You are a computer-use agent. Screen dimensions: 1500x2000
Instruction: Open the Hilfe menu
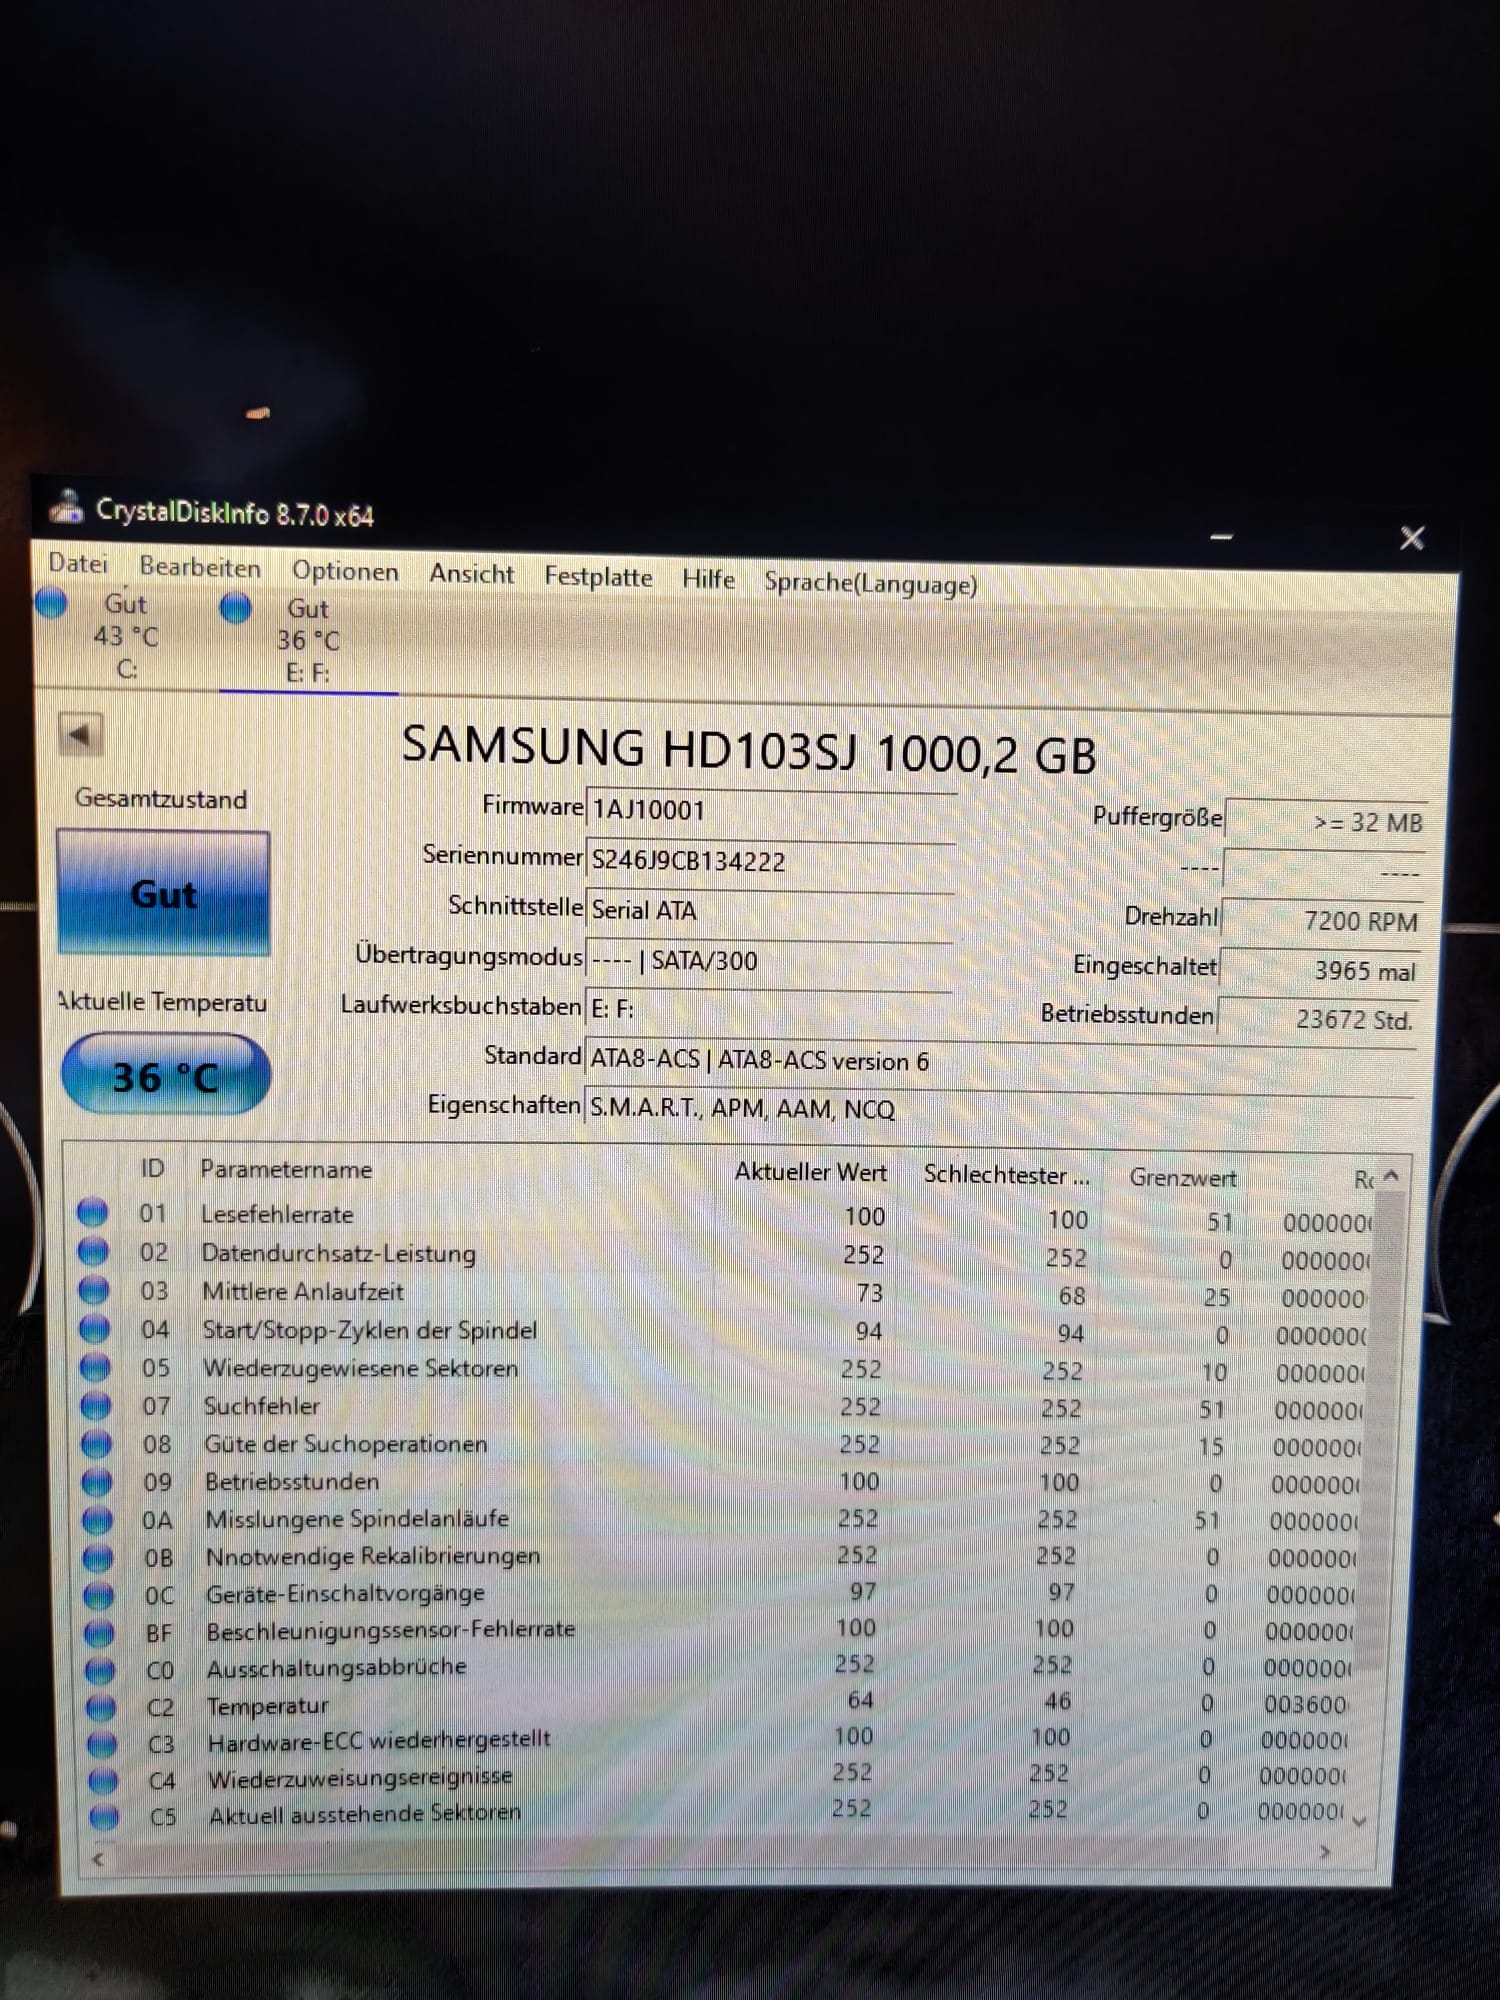708,579
